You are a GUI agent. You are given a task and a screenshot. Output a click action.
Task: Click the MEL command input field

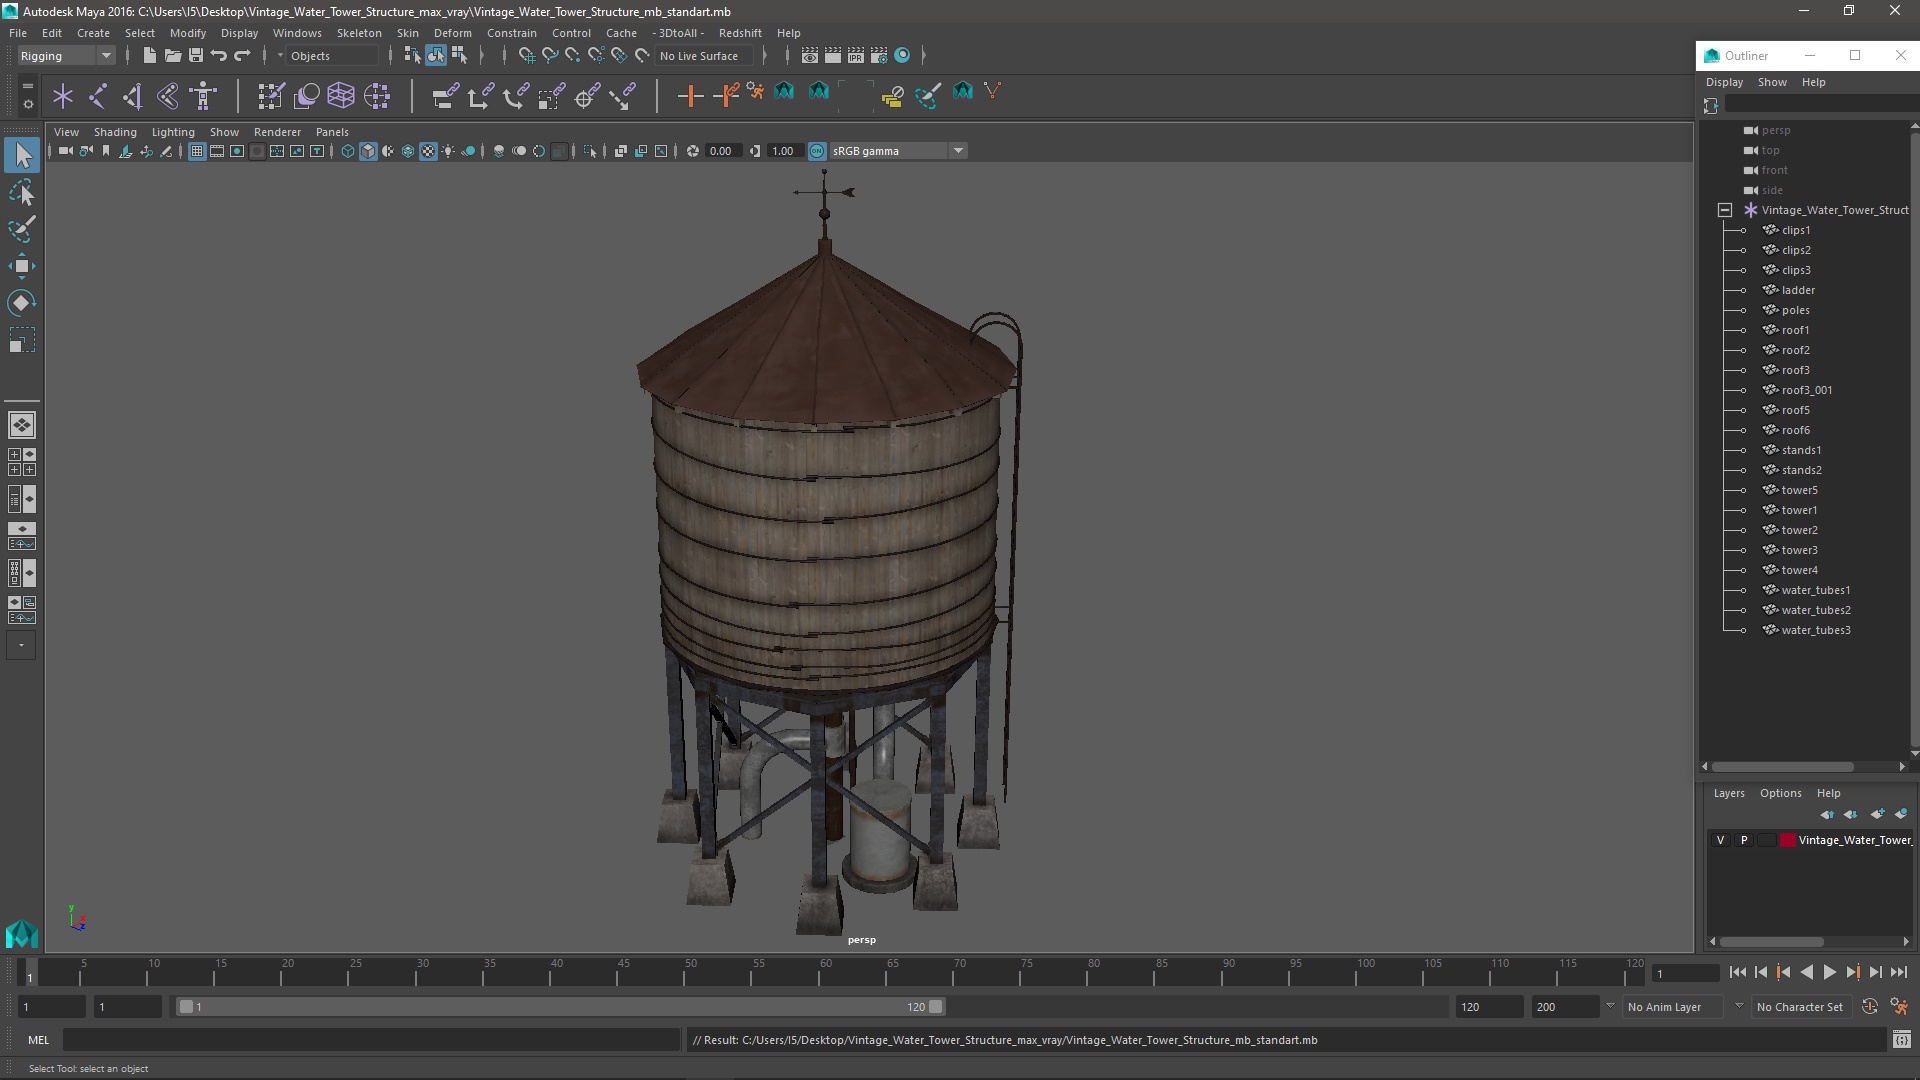371,1040
